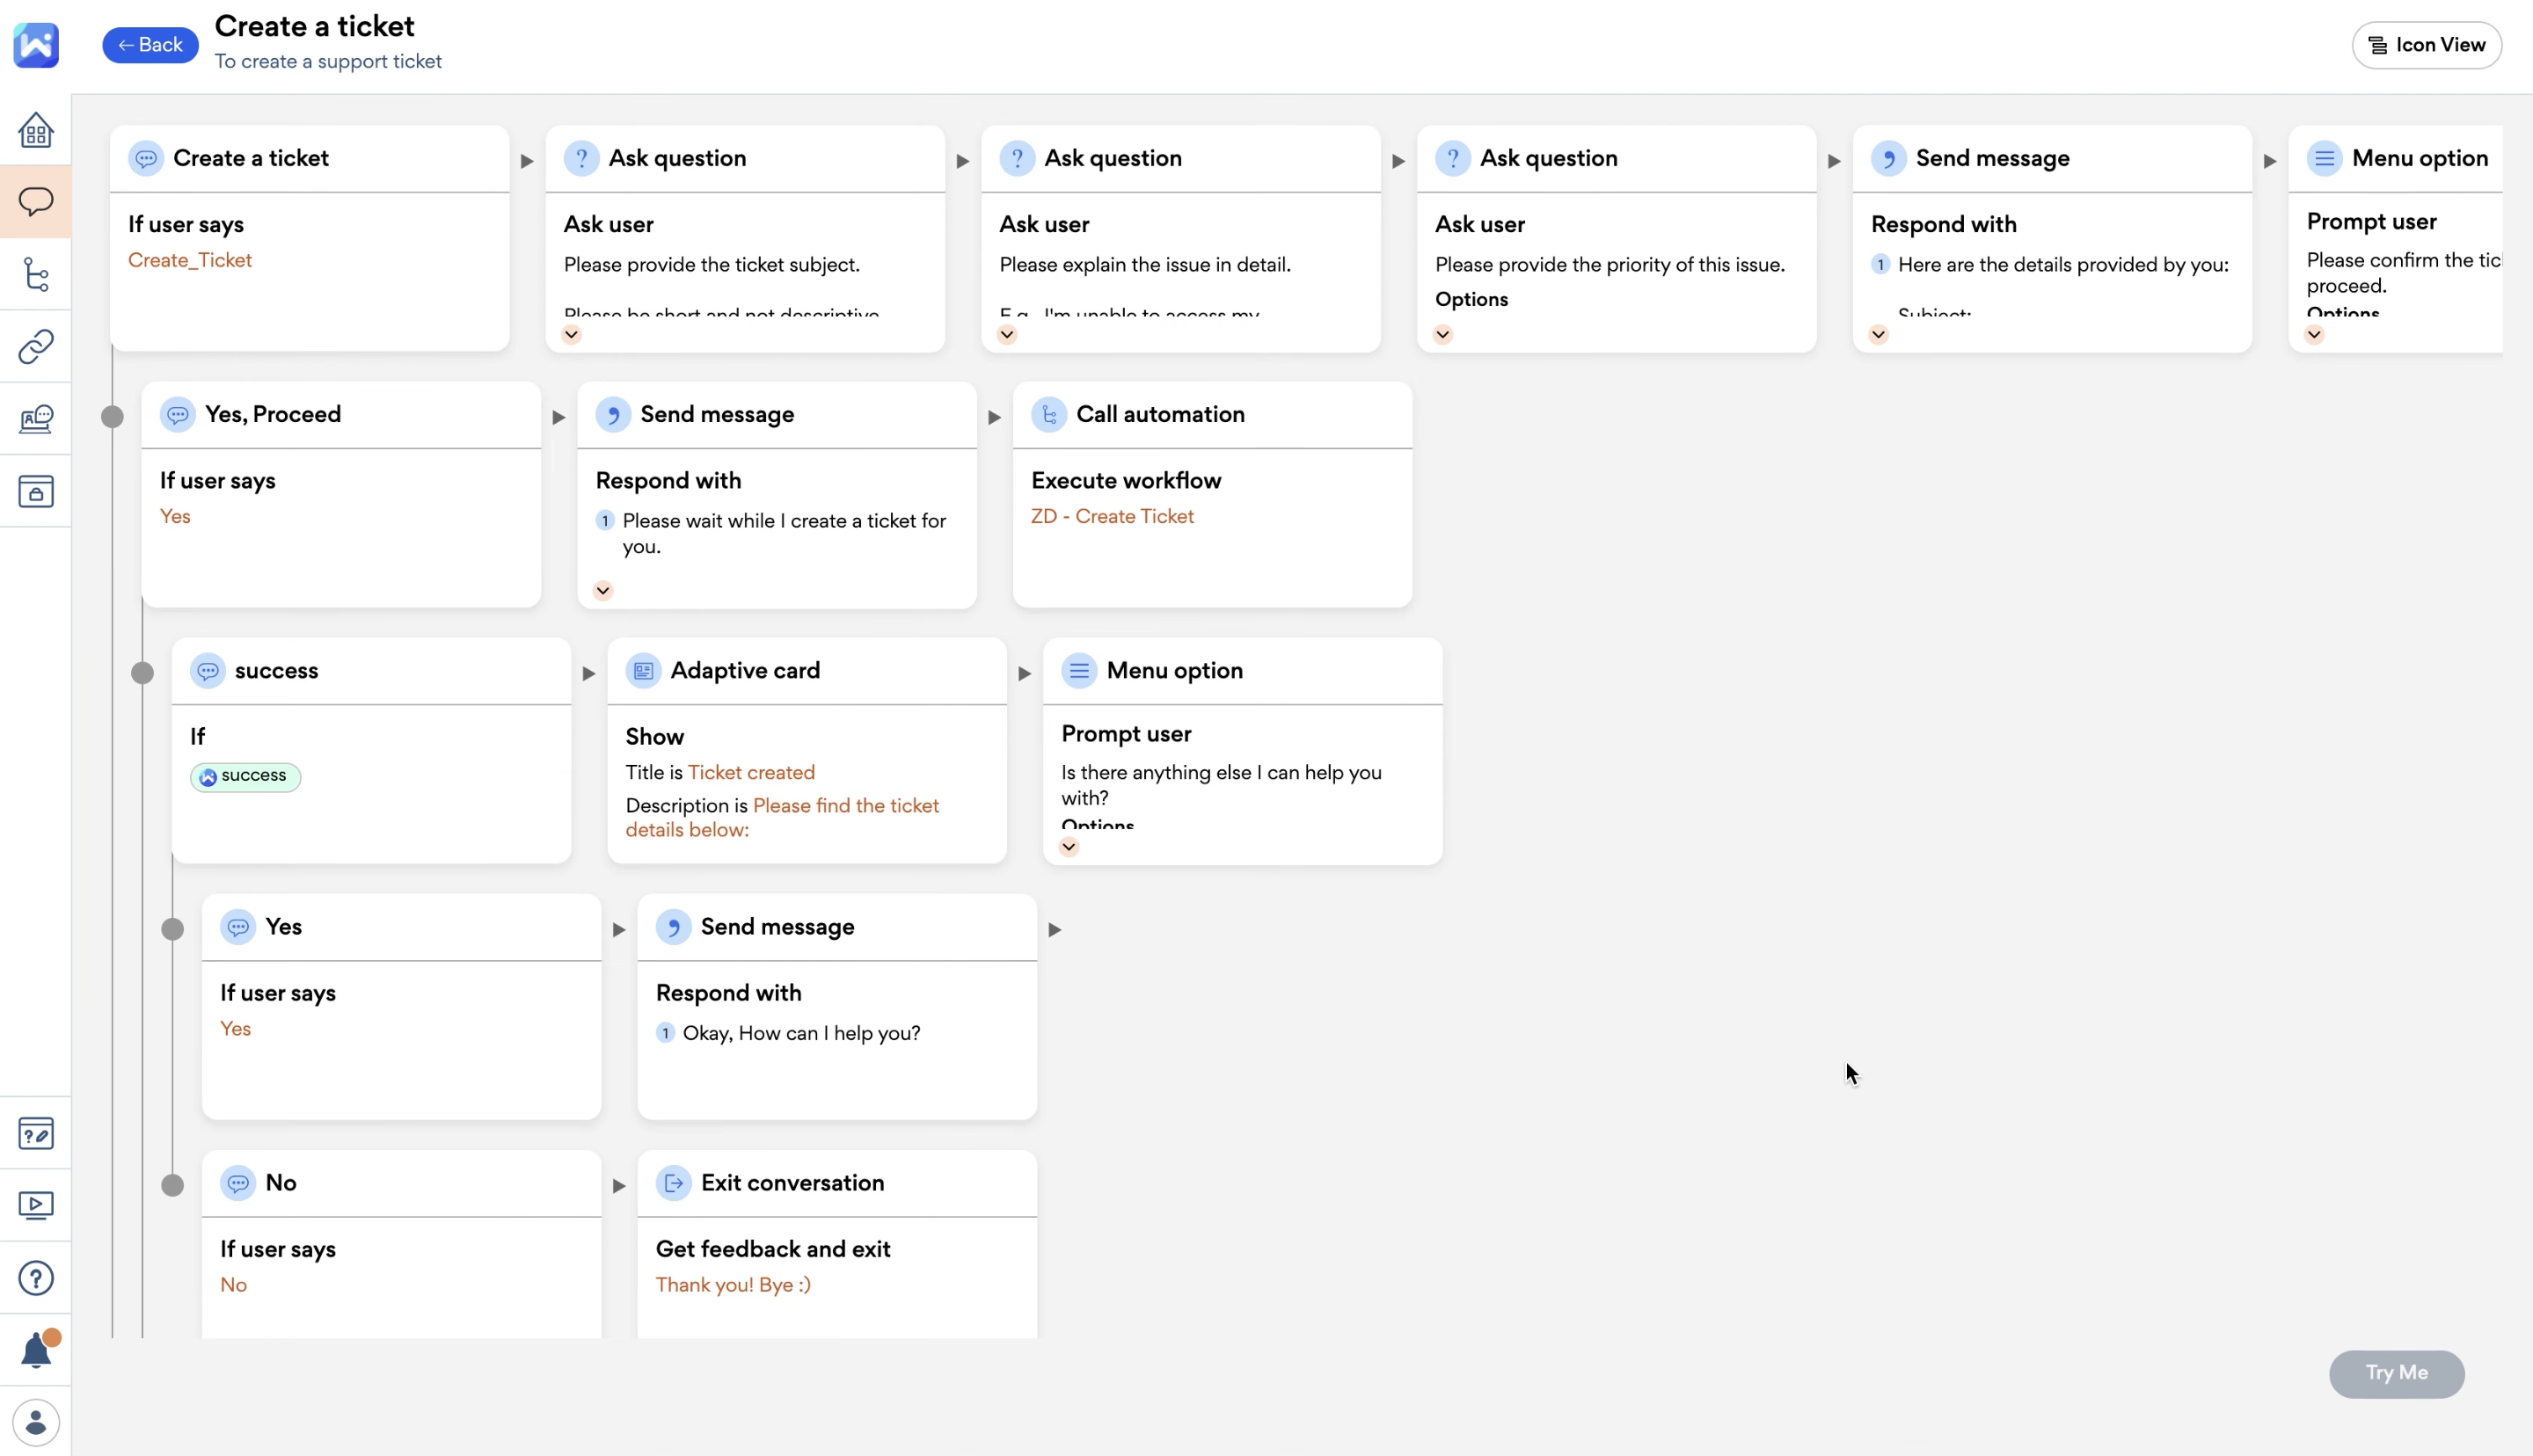Open the workflow branch sidebar icon
This screenshot has width=2533, height=1456.
(x=36, y=274)
